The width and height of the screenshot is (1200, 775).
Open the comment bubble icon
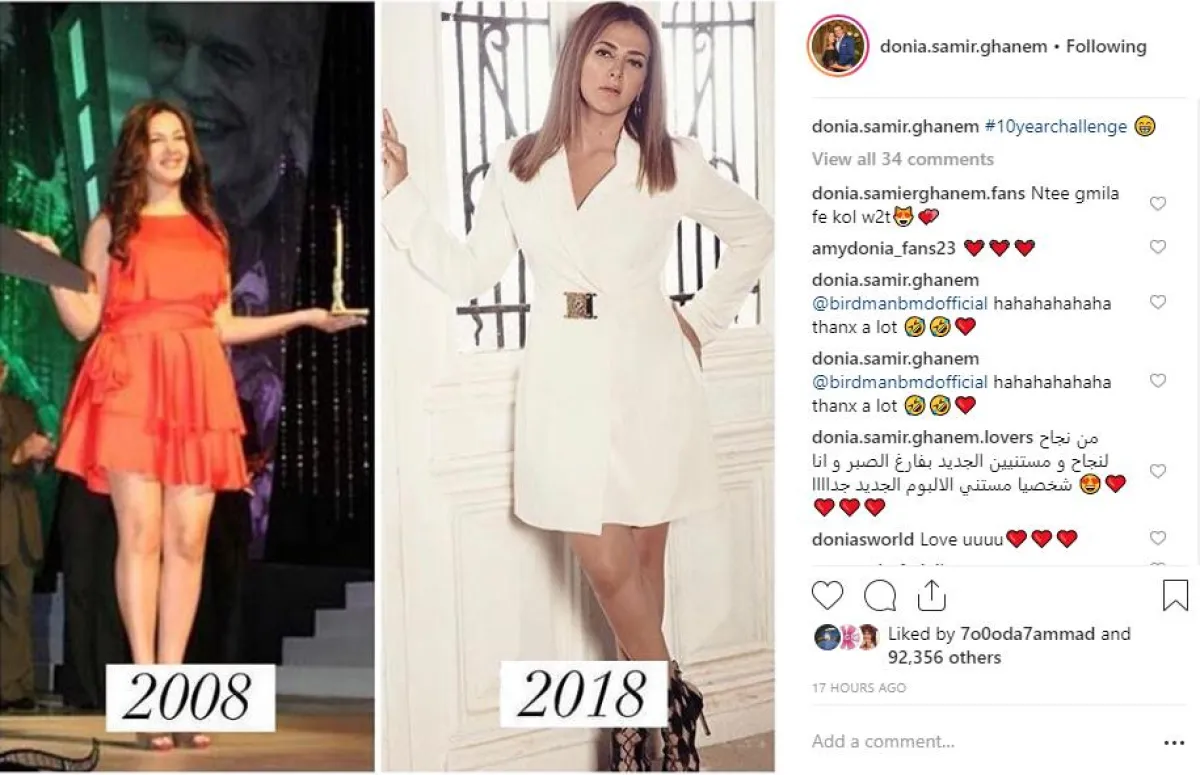tap(879, 596)
